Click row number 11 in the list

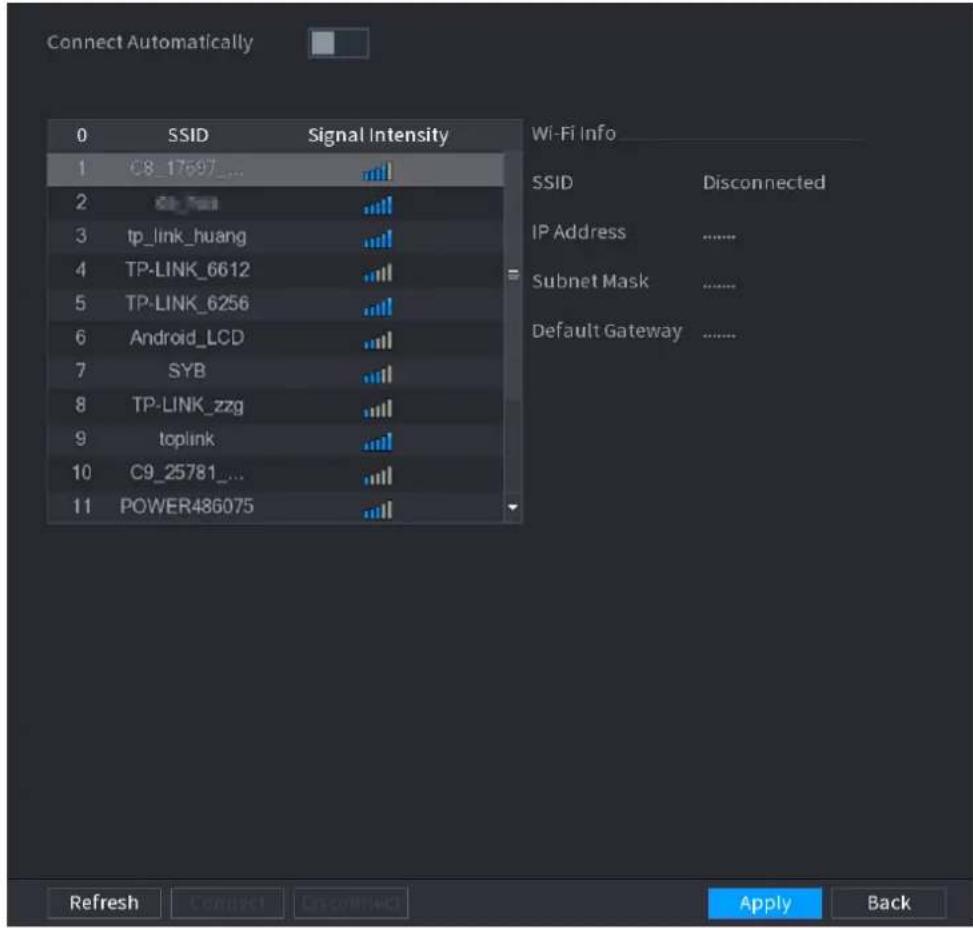pos(81,507)
